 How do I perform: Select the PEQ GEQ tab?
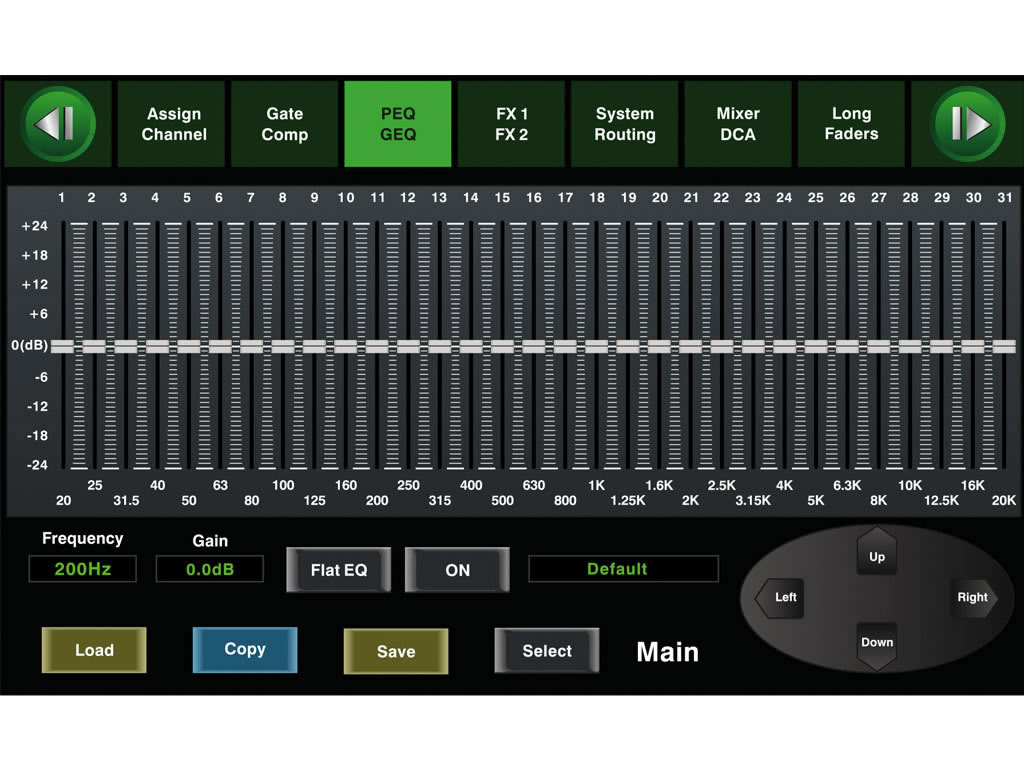[398, 124]
